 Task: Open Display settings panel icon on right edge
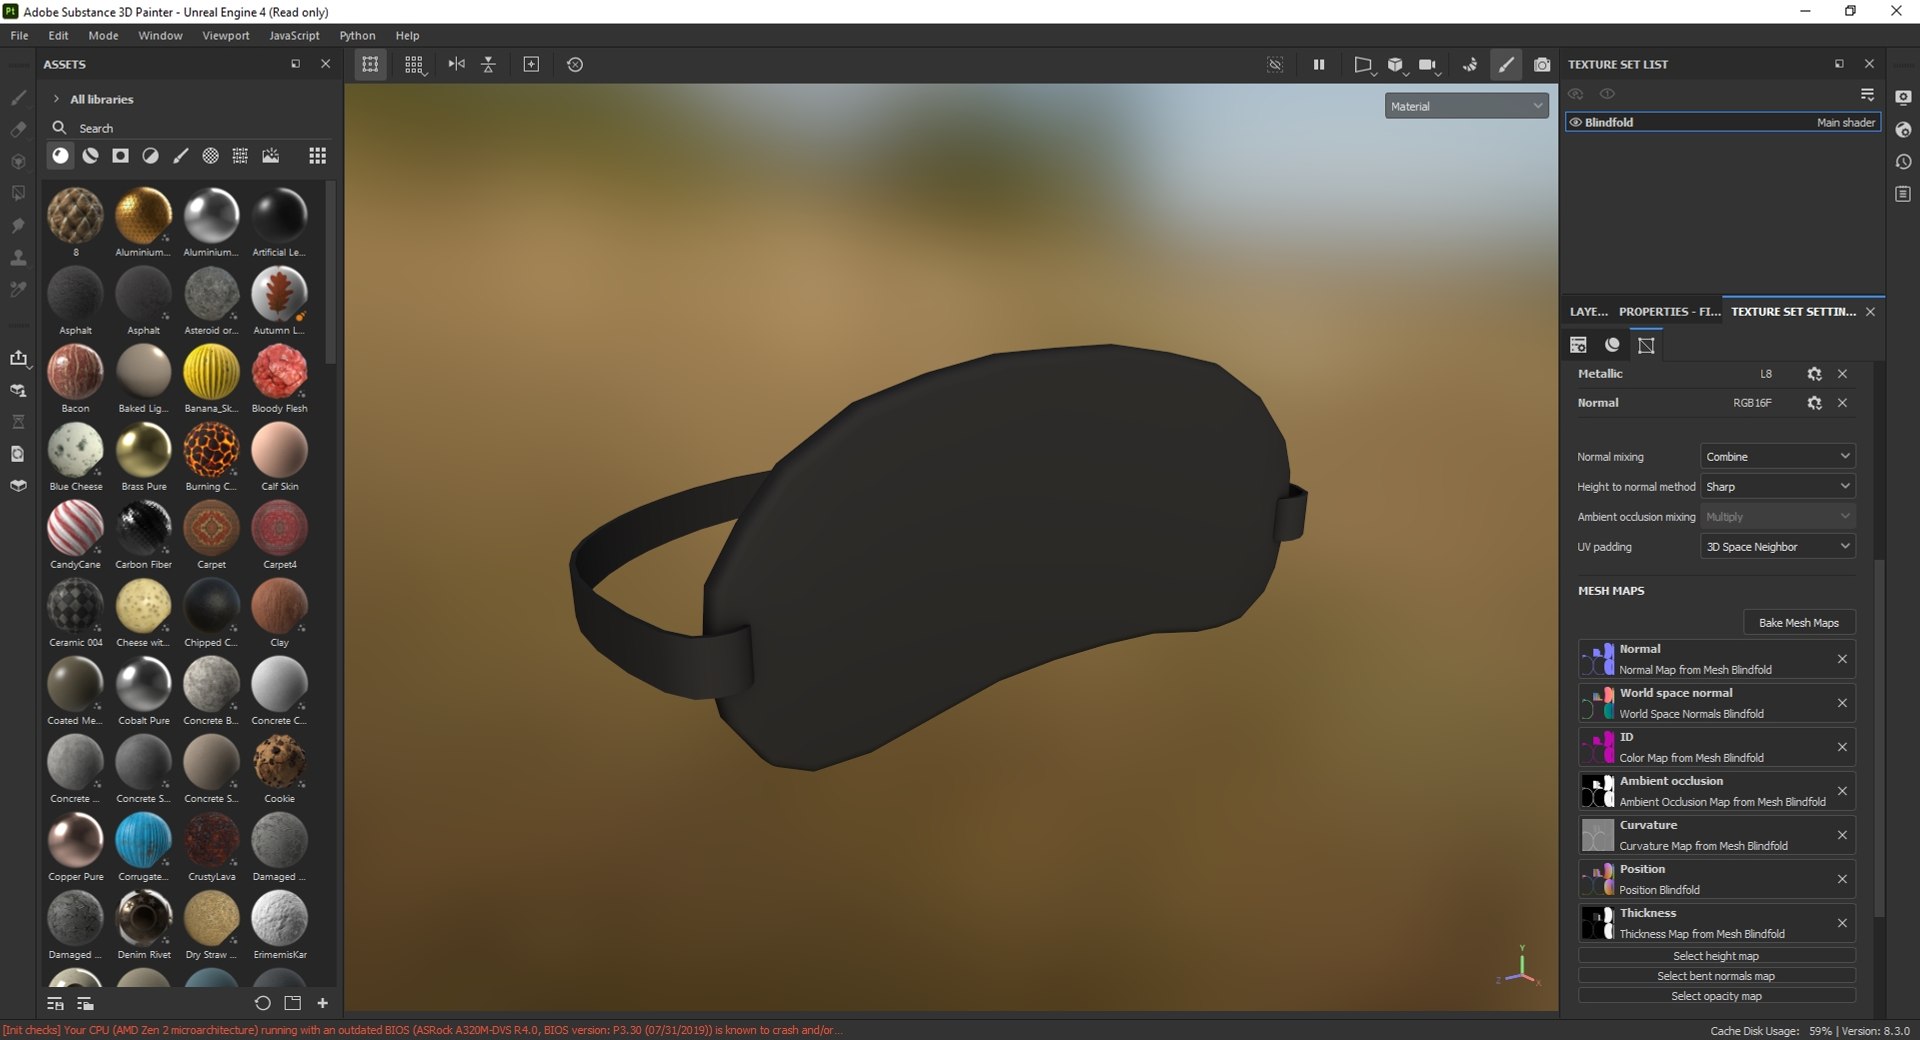click(1903, 98)
